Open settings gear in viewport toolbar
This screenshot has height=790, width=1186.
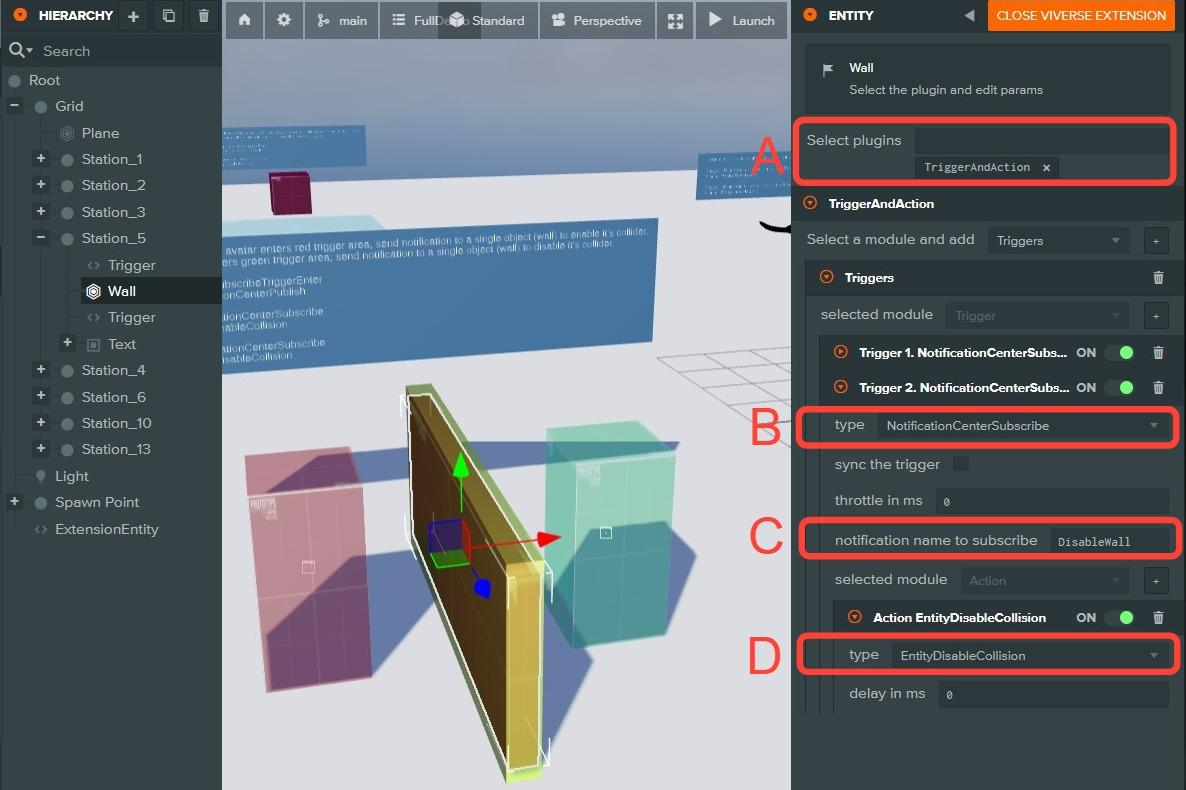coord(284,20)
